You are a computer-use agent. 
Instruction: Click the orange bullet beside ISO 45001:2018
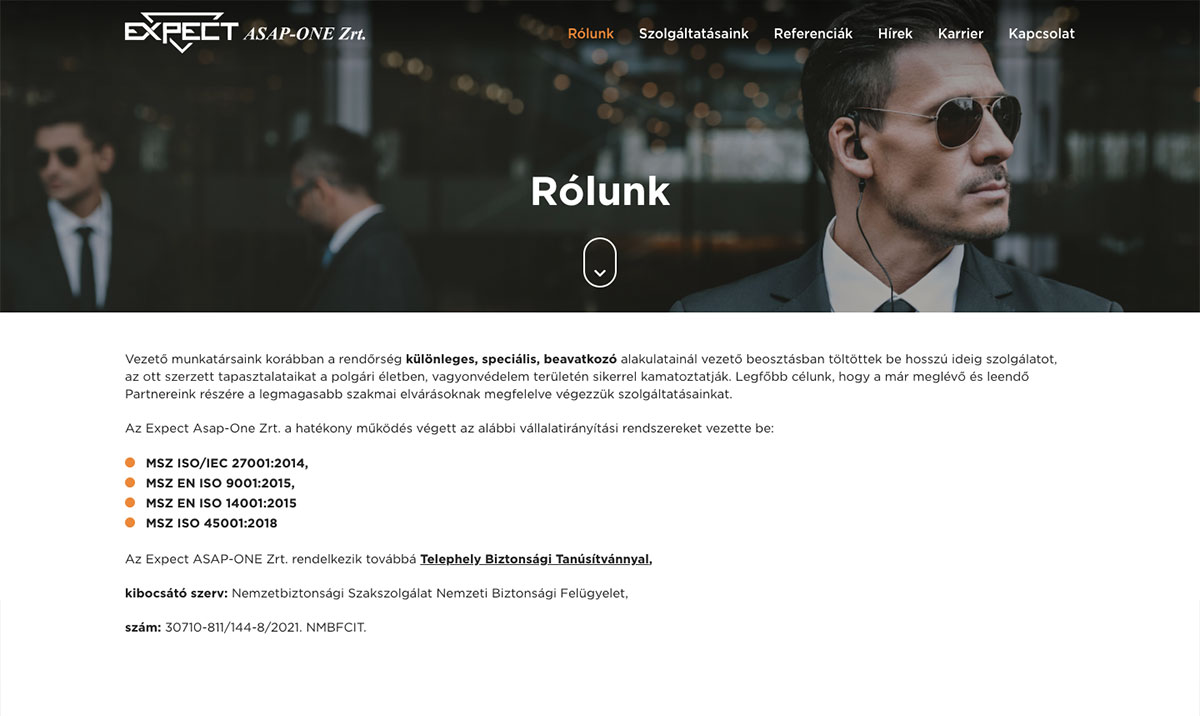pyautogui.click(x=130, y=522)
